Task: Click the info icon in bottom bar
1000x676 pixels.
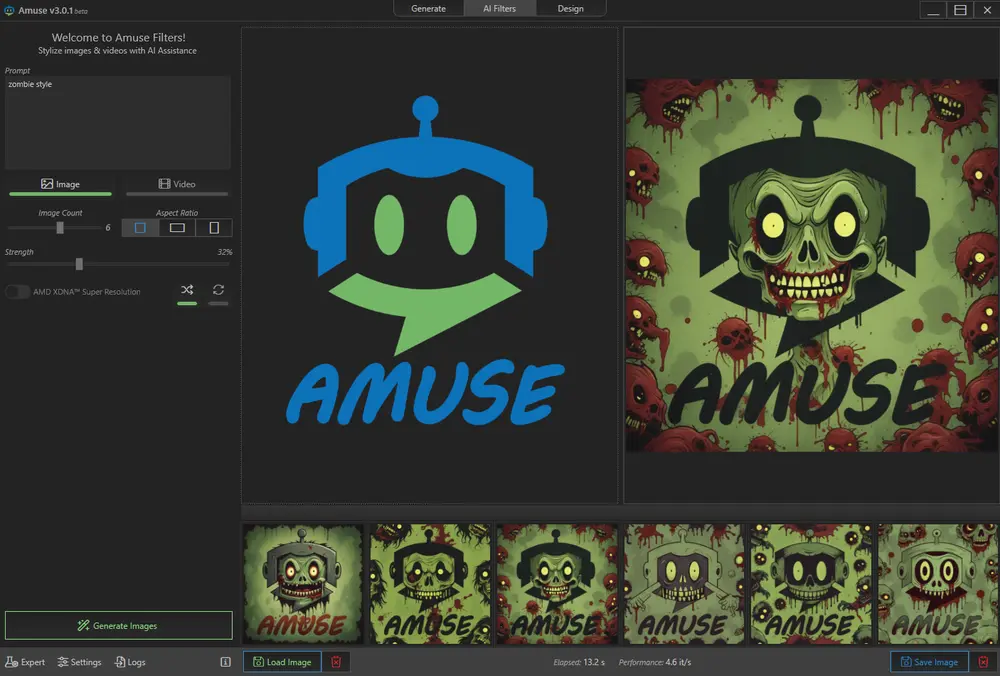Action: (225, 662)
